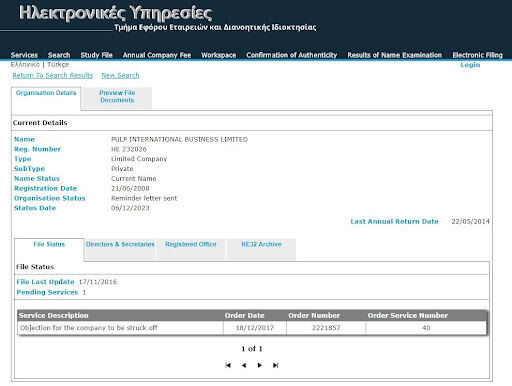Go to next results page arrow

pos(260,365)
